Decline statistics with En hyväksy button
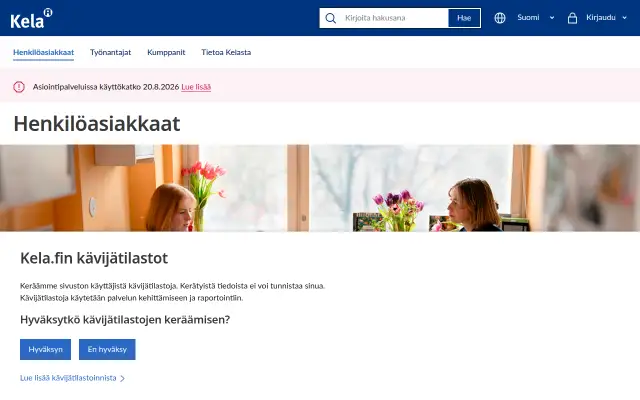640x400 pixels. click(107, 349)
